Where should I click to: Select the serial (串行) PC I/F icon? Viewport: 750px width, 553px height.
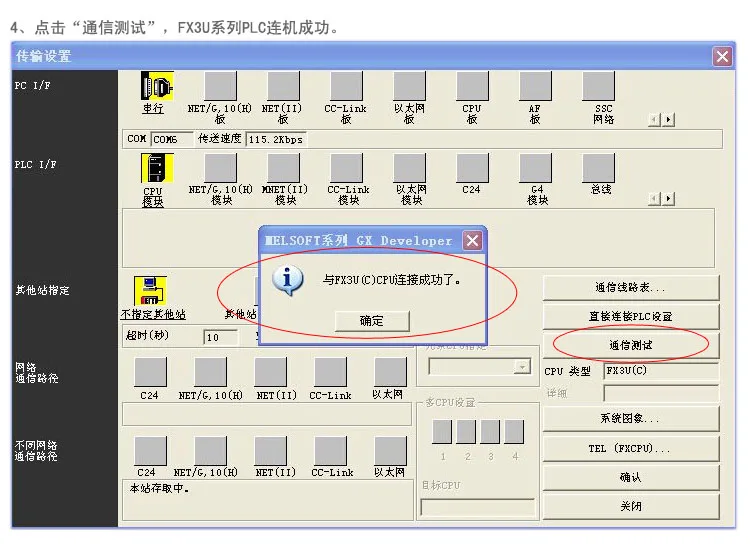[157, 86]
